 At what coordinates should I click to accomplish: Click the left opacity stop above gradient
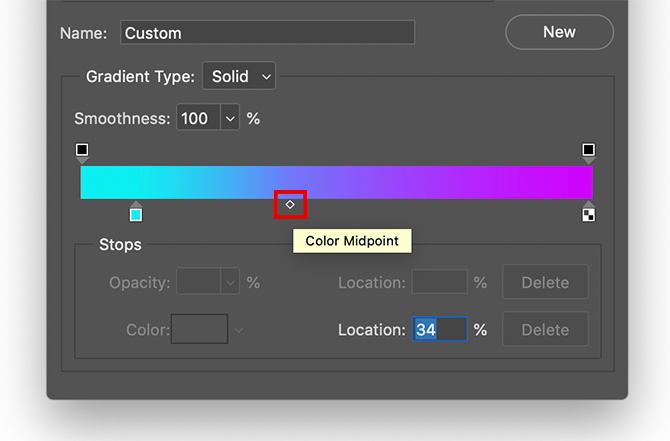[82, 151]
